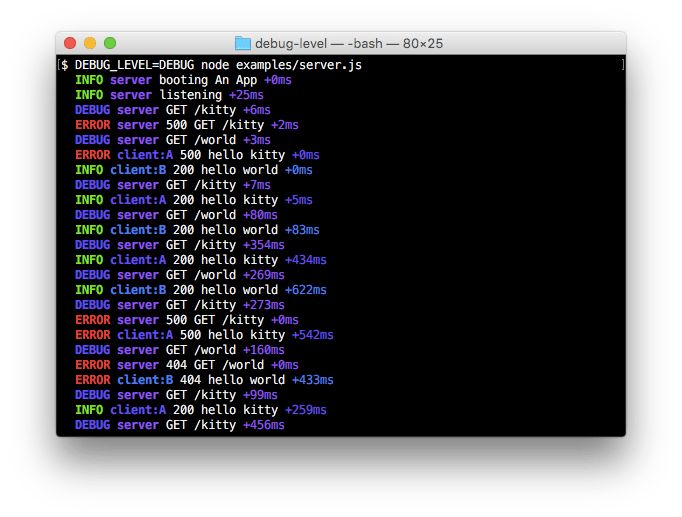682x517 pixels.
Task: Click the line 'ERROR client:B 404 hello world +433ms'
Action: [x=204, y=380]
